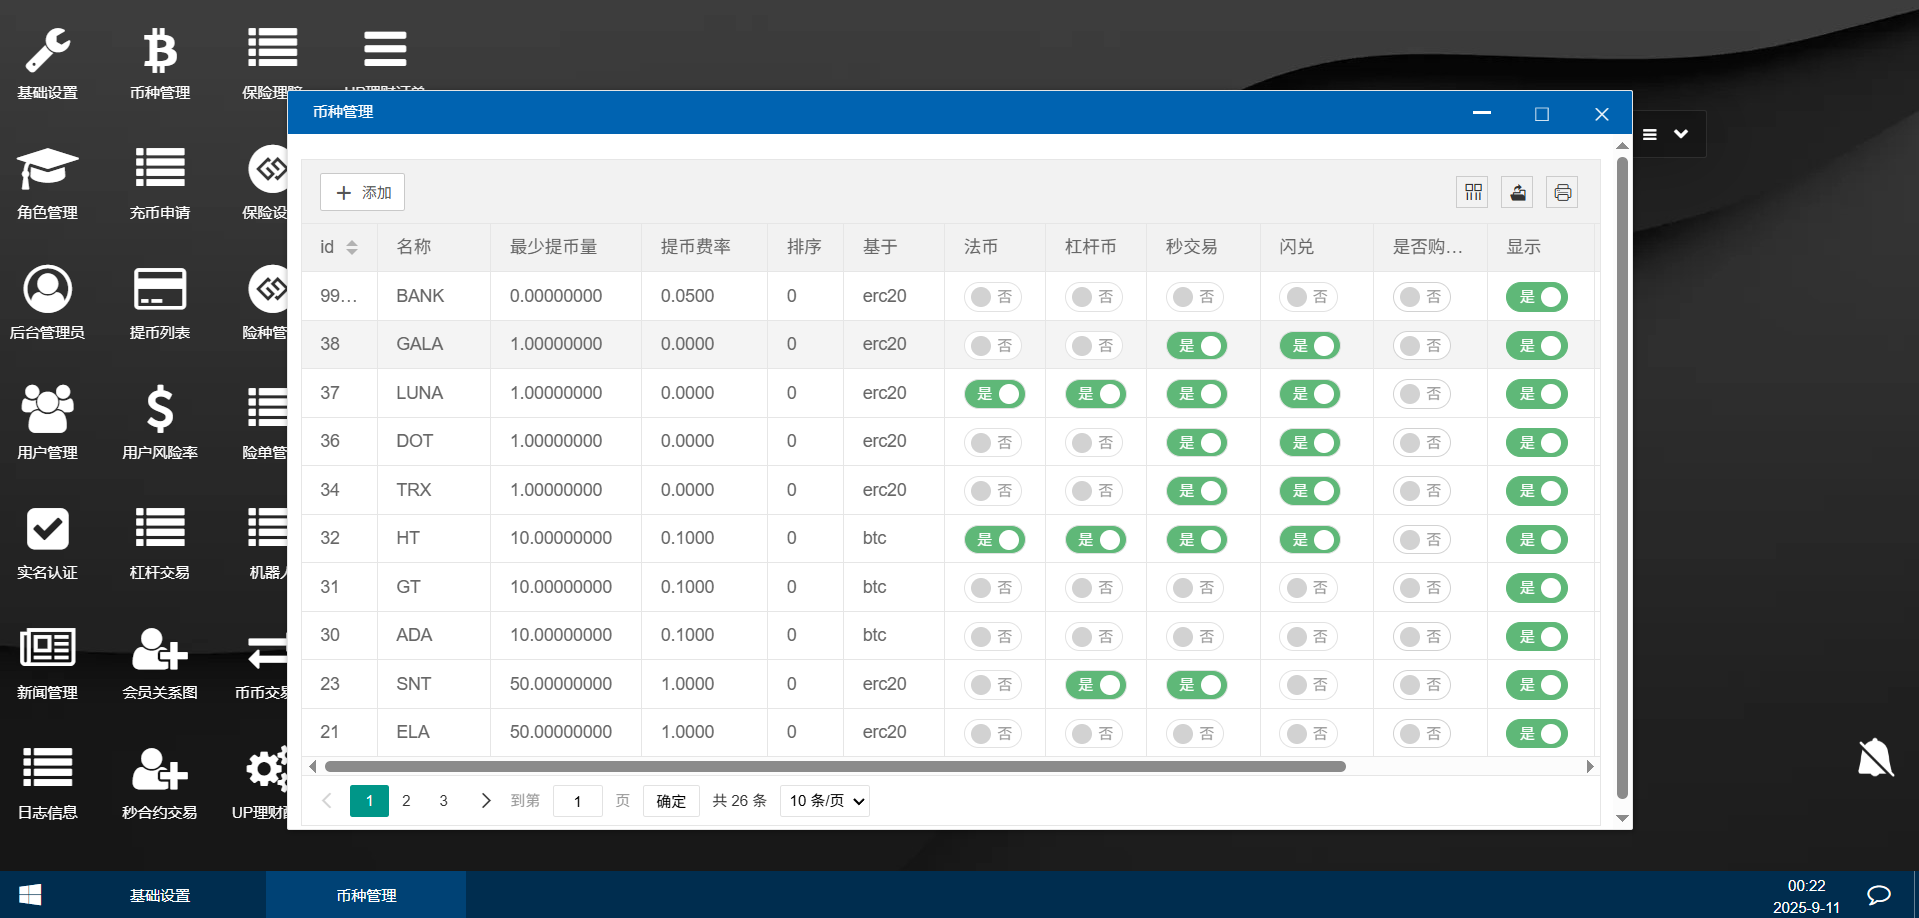Go to page 2 of the table

click(x=406, y=801)
